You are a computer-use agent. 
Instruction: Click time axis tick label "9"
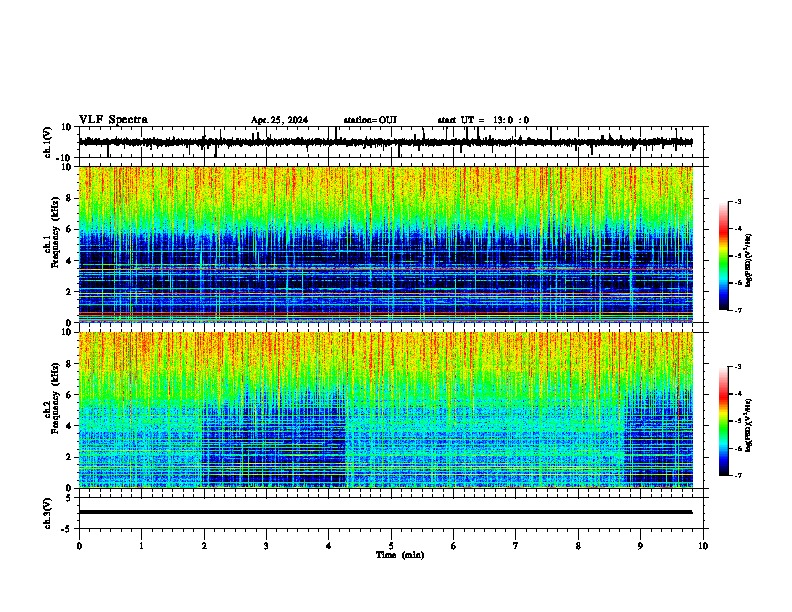[640, 546]
